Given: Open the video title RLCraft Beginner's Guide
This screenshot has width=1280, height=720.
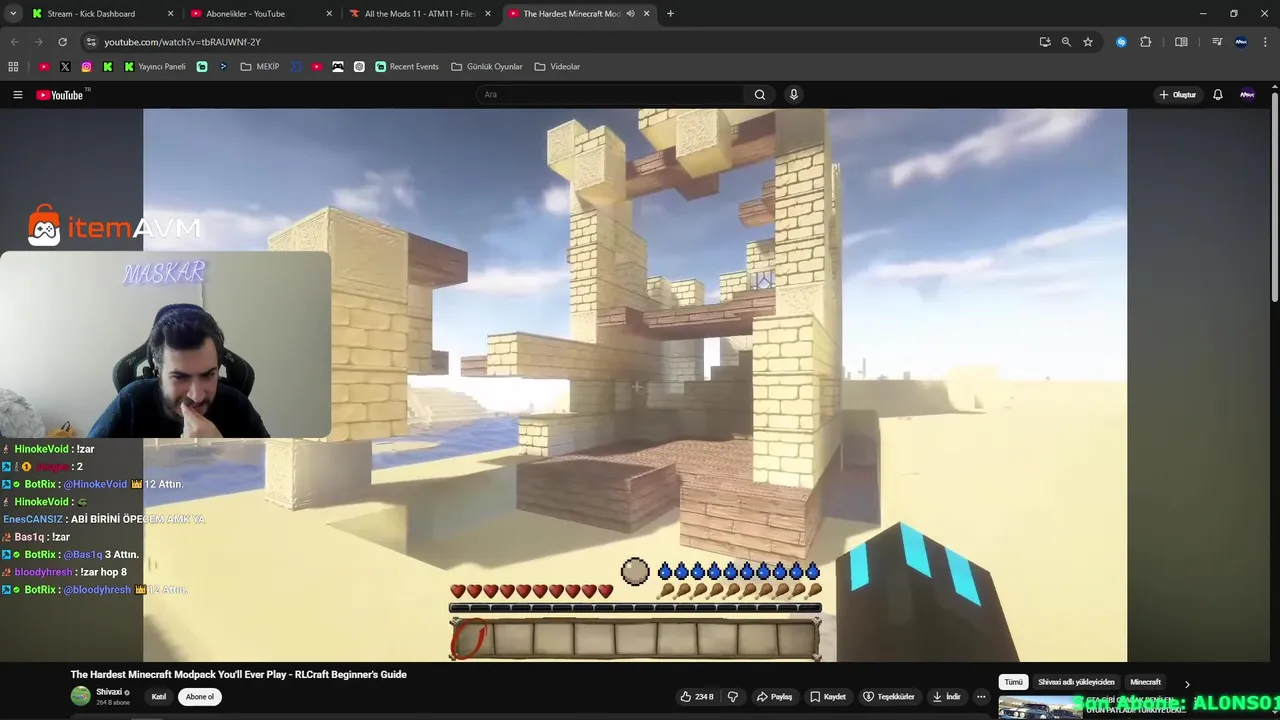Looking at the screenshot, I should coord(238,674).
